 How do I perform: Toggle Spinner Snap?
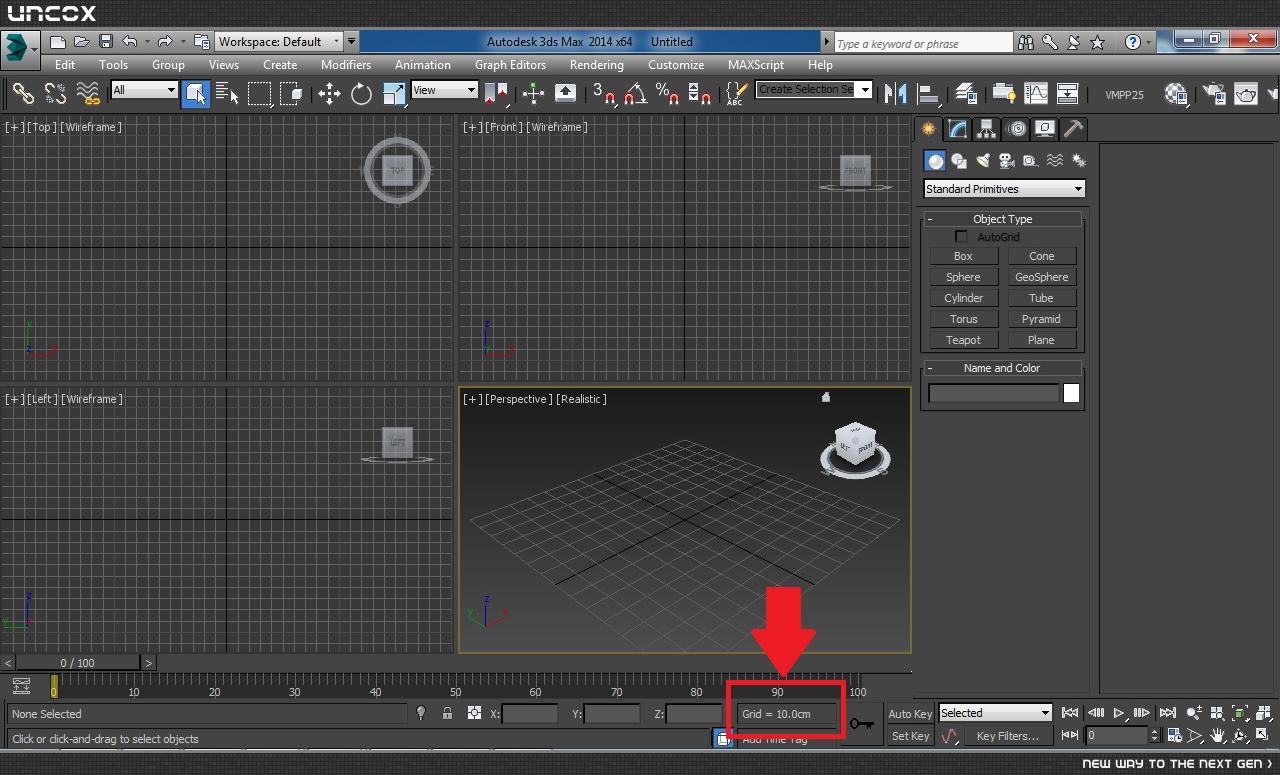pos(700,93)
